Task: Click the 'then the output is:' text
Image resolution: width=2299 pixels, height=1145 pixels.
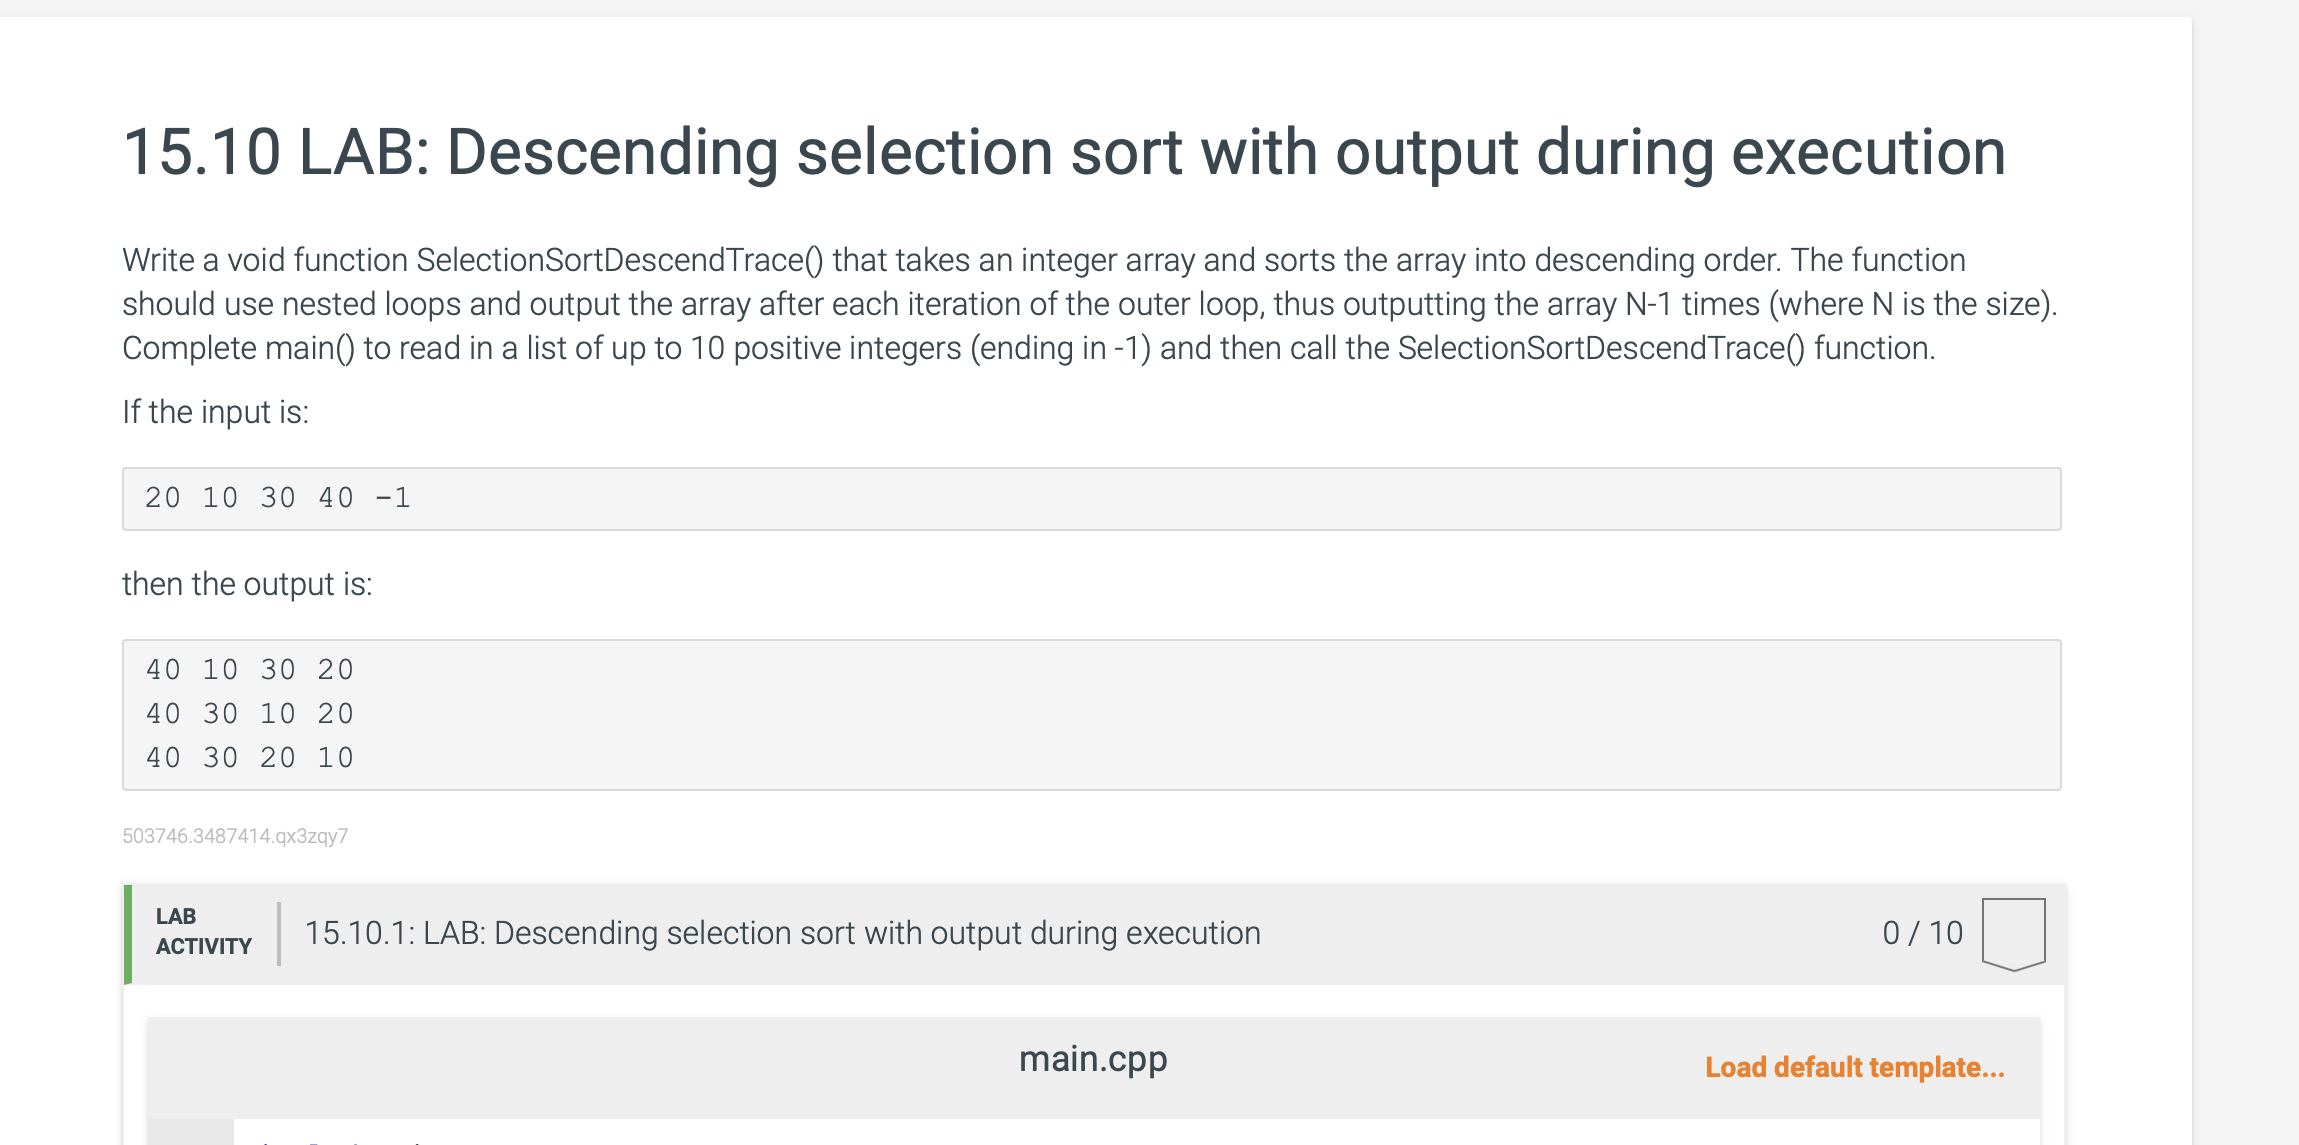Action: coord(247,584)
